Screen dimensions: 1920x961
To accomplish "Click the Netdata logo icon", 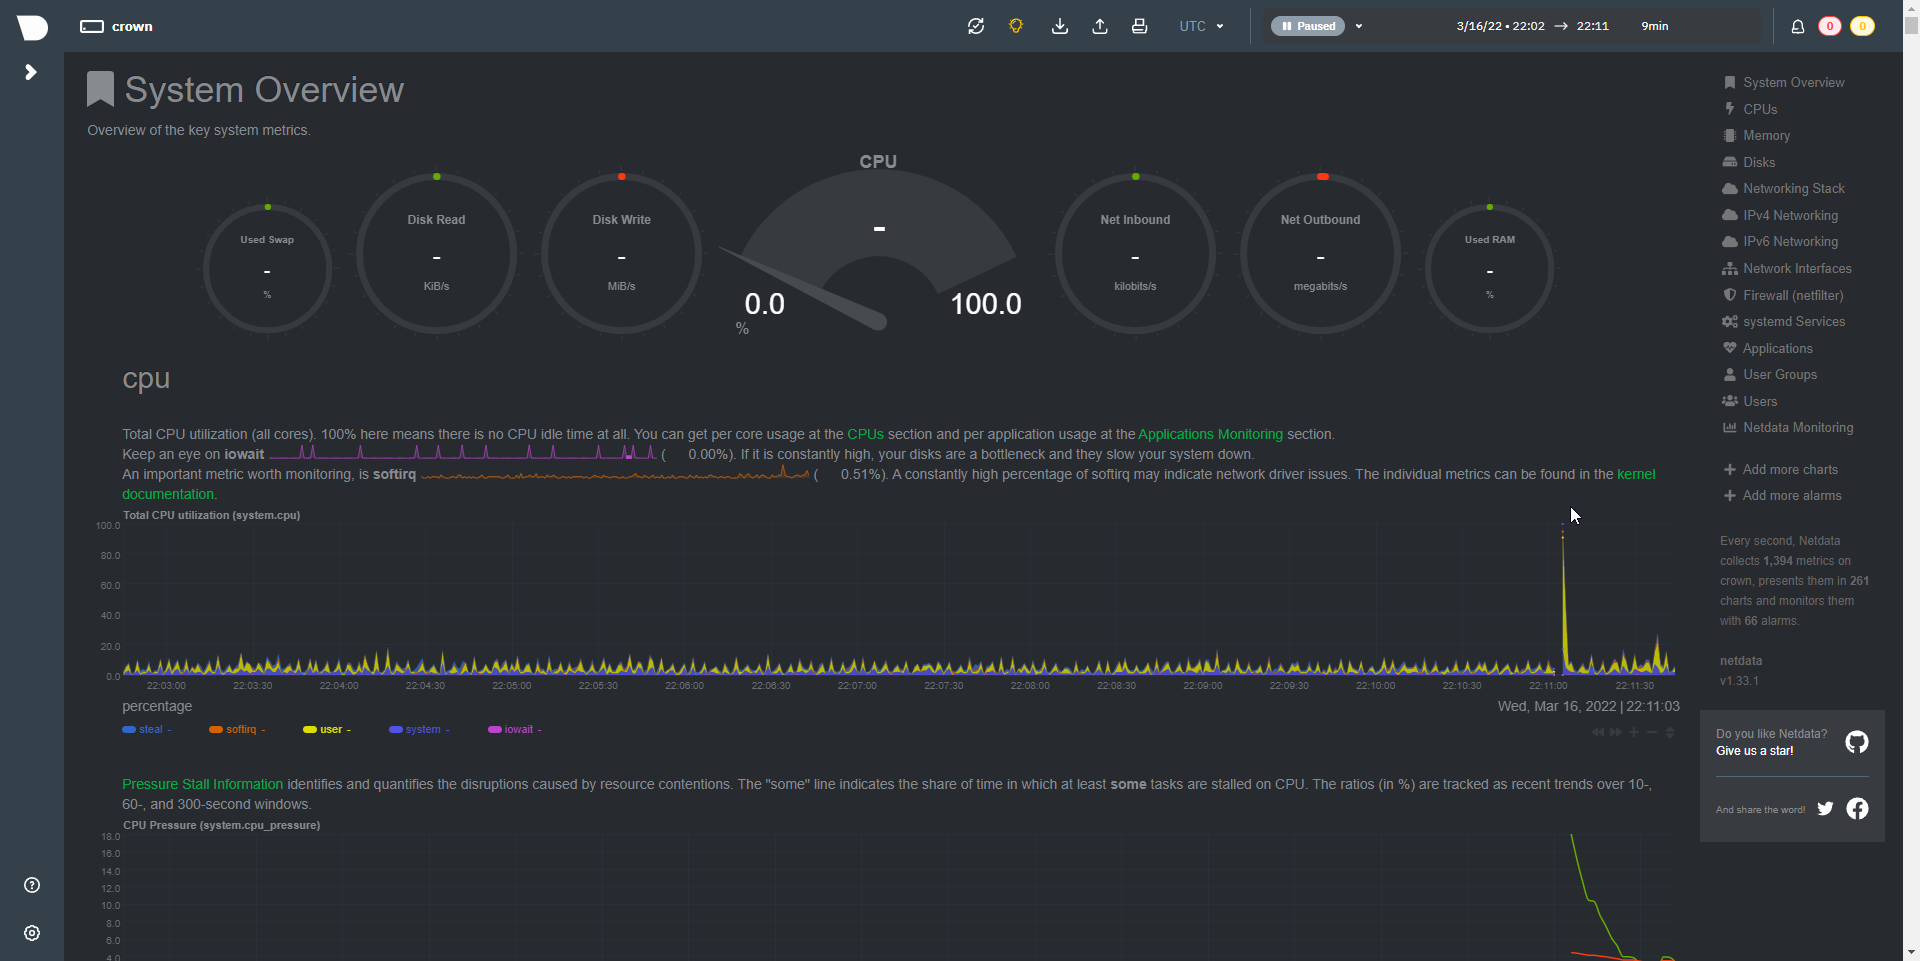I will (32, 27).
